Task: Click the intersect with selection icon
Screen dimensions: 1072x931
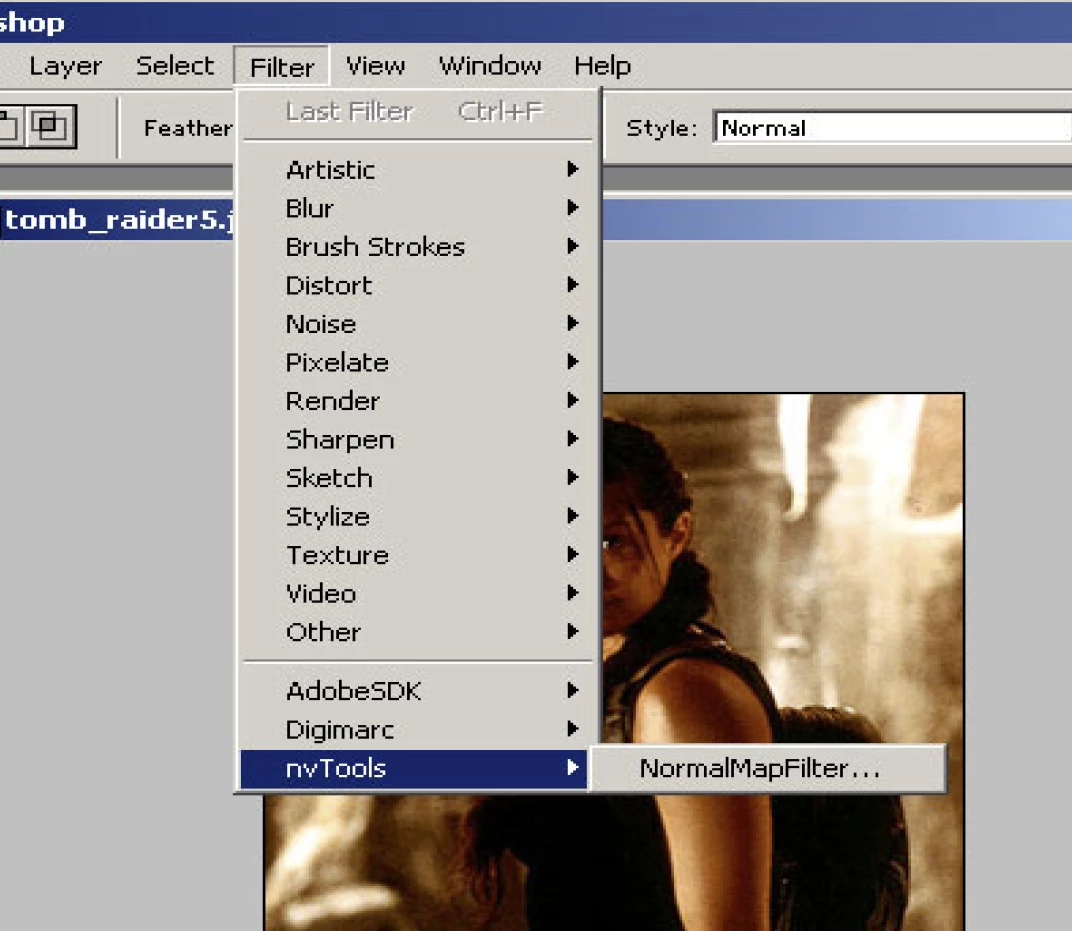Action: click(52, 126)
